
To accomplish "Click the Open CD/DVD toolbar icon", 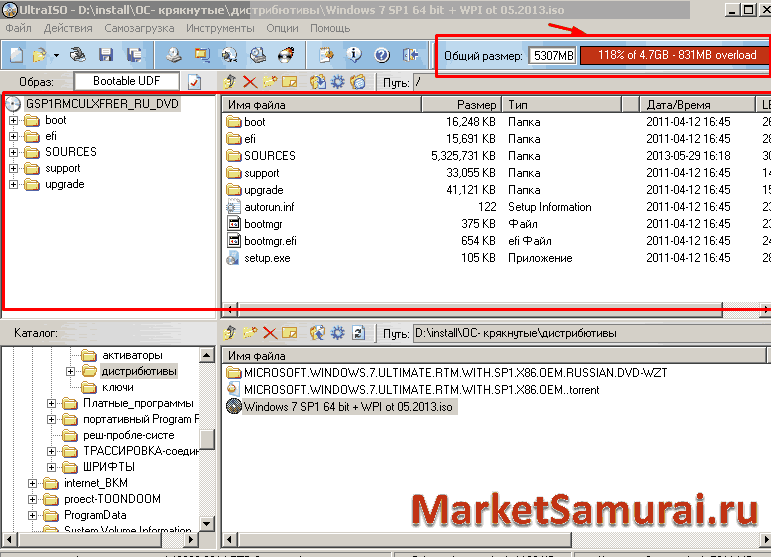I will pyautogui.click(x=78, y=55).
